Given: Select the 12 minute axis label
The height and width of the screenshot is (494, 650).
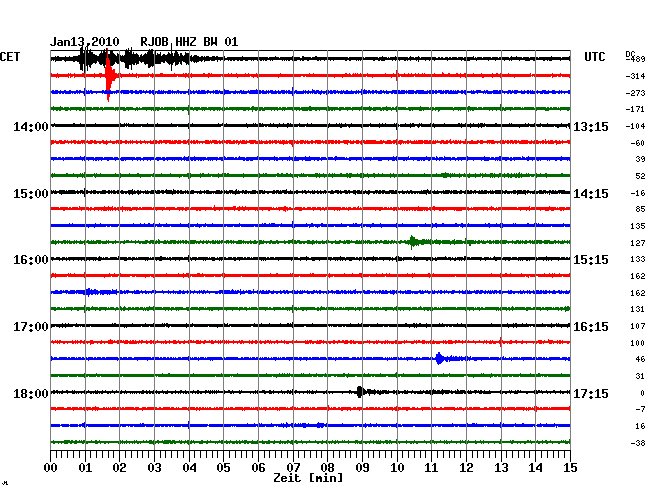Looking at the screenshot, I should 466,468.
